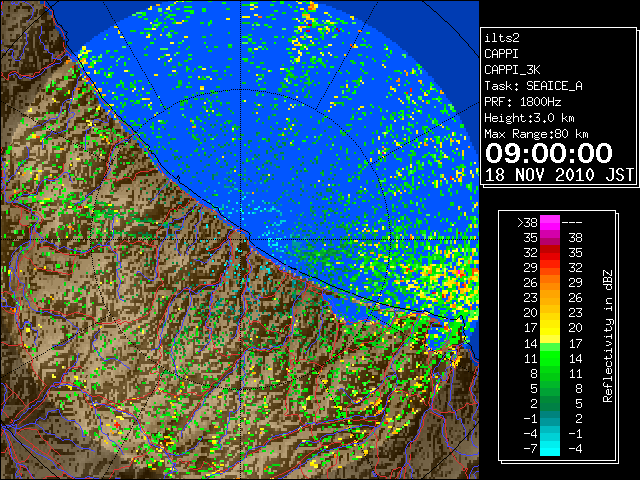
Task: Pick the bright magenta top legend swatch
Action: pos(550,222)
